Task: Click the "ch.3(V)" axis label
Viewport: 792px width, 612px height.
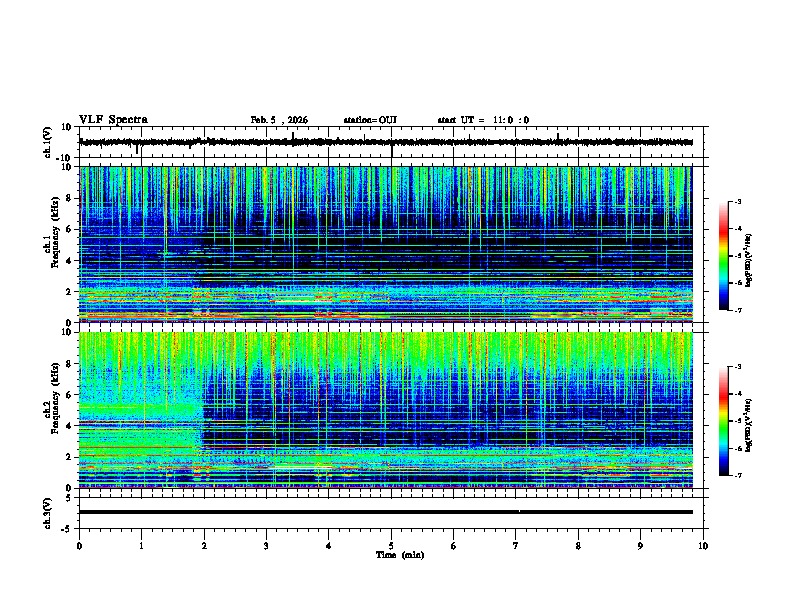Action: (x=48, y=513)
